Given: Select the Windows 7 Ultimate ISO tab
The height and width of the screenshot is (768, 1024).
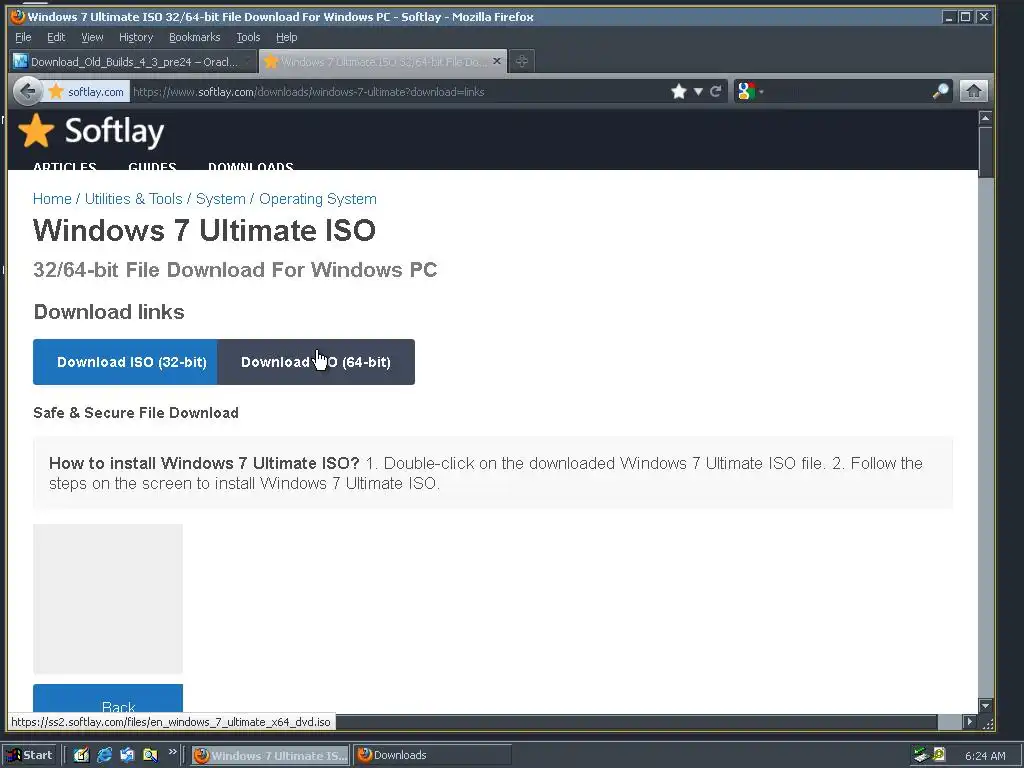Looking at the screenshot, I should (x=382, y=61).
